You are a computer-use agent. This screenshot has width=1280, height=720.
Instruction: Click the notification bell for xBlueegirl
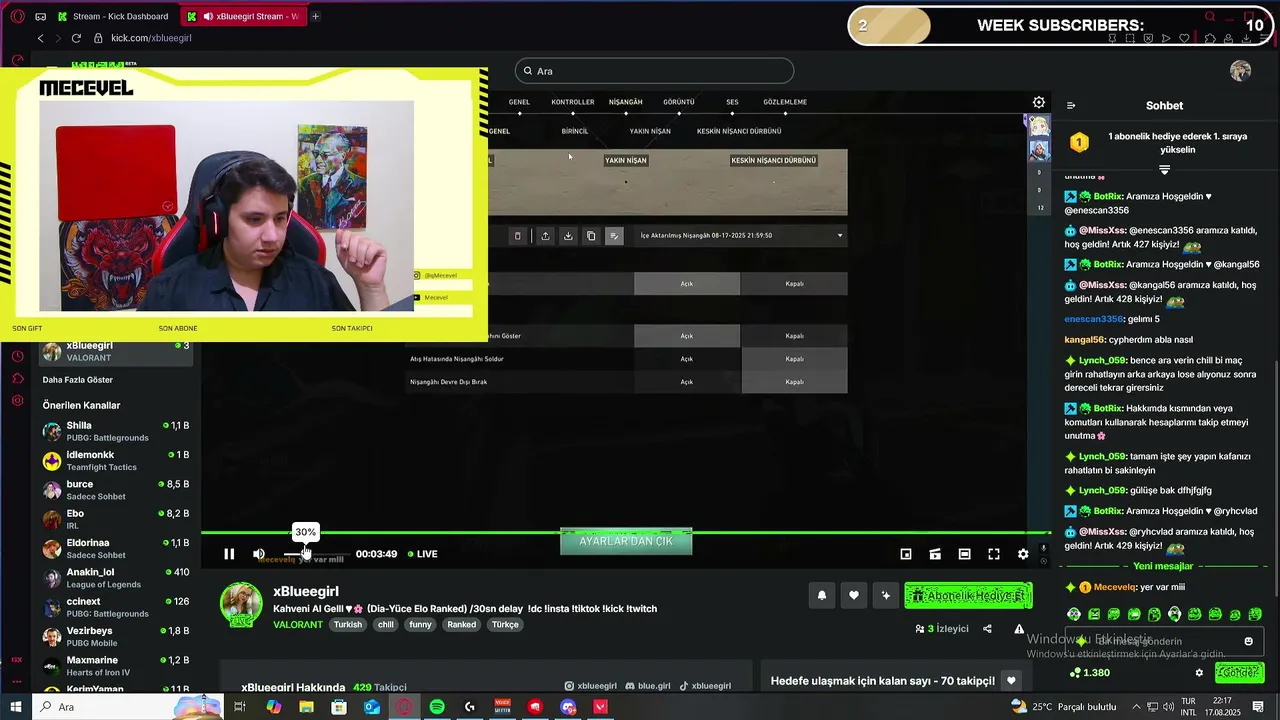(x=822, y=595)
